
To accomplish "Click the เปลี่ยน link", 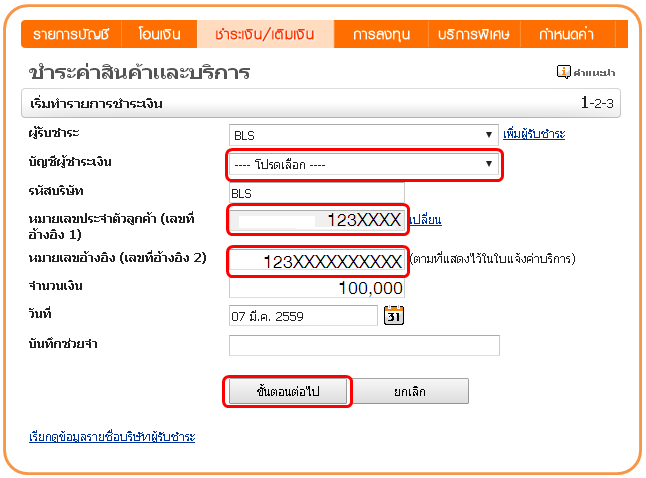I will pyautogui.click(x=426, y=220).
